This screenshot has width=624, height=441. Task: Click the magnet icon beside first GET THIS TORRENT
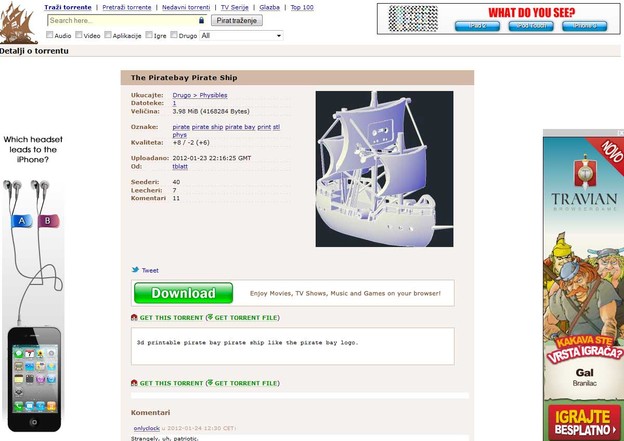coord(134,317)
